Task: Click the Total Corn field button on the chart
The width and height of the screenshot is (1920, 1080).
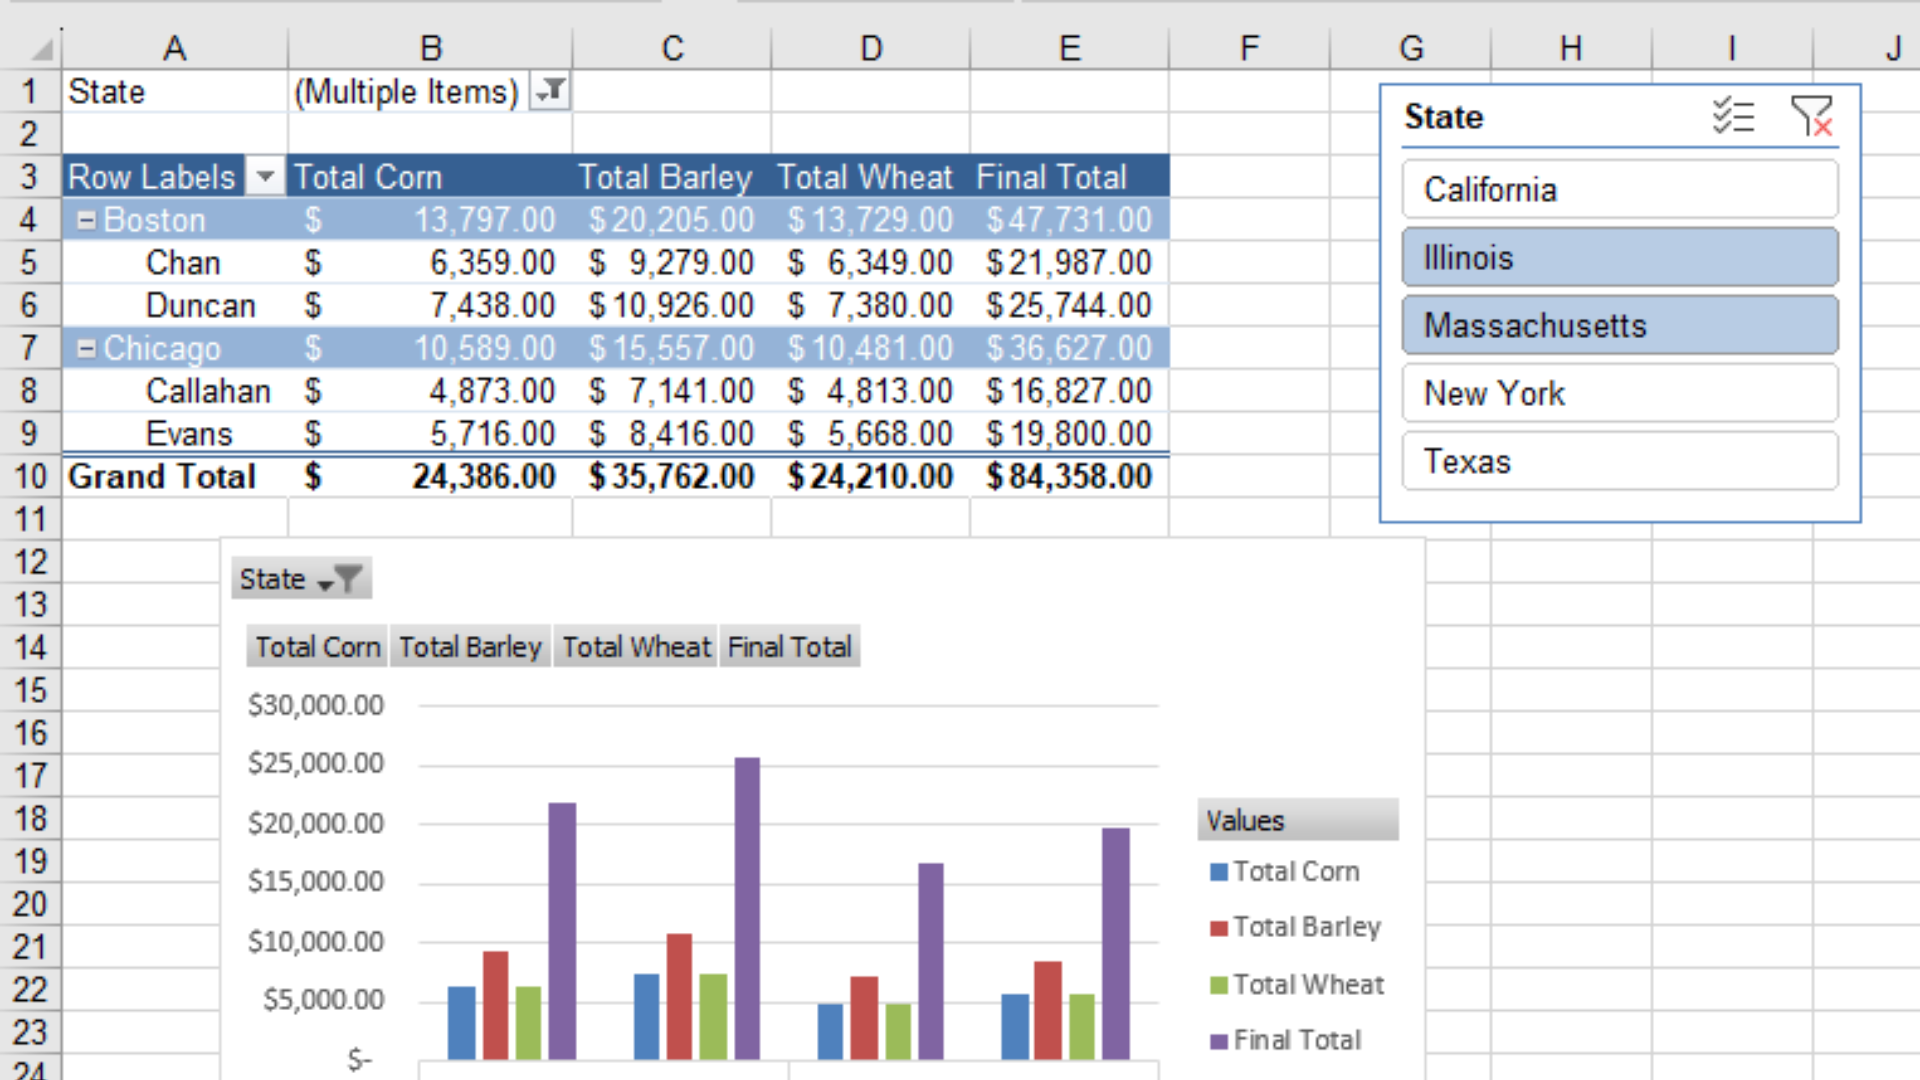Action: tap(316, 646)
